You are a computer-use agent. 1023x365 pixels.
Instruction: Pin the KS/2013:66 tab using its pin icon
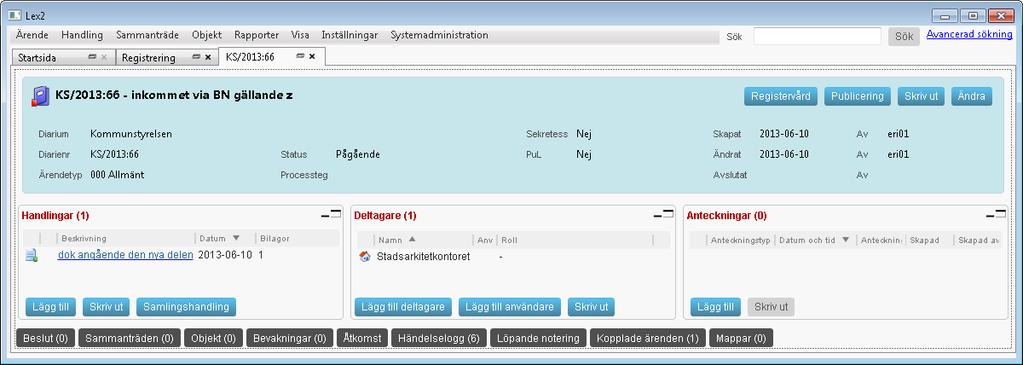(x=300, y=57)
